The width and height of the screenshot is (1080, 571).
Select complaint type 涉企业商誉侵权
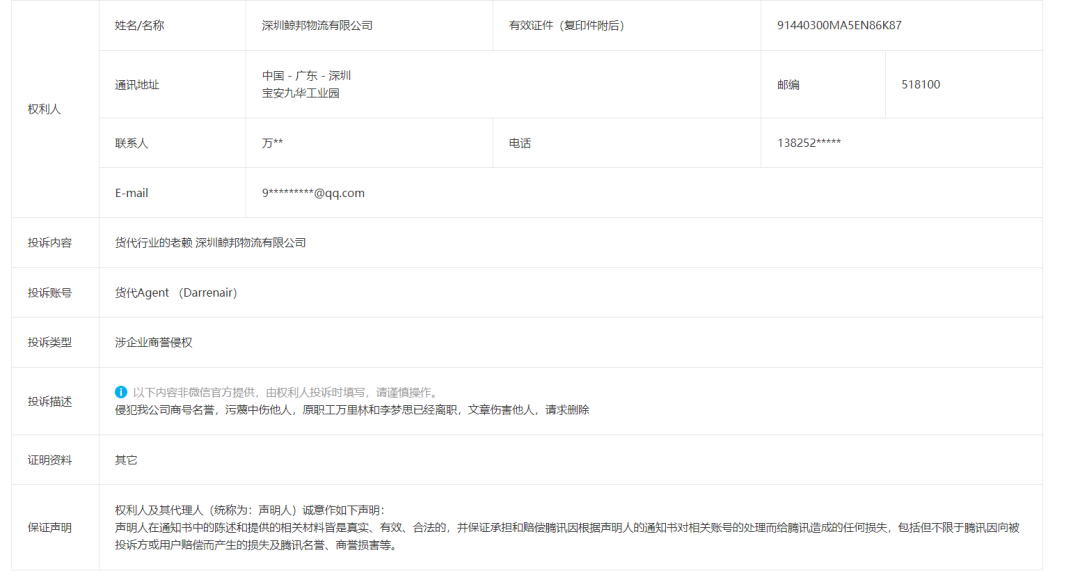coord(153,342)
